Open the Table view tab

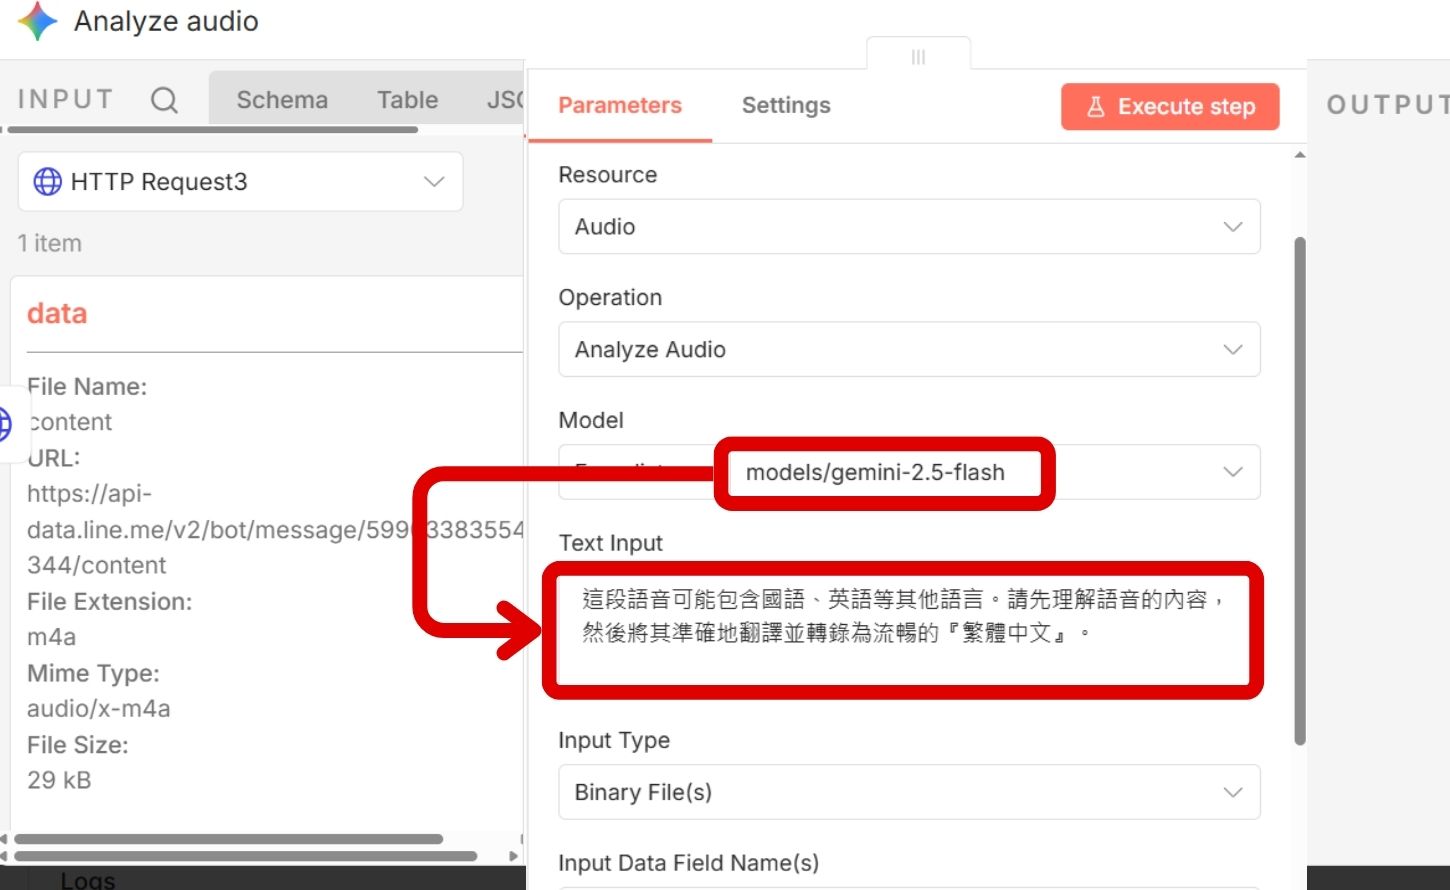(407, 99)
